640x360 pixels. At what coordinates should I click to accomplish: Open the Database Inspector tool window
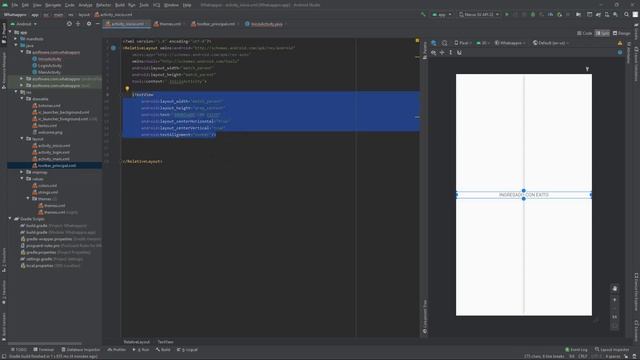pyautogui.click(x=80, y=350)
